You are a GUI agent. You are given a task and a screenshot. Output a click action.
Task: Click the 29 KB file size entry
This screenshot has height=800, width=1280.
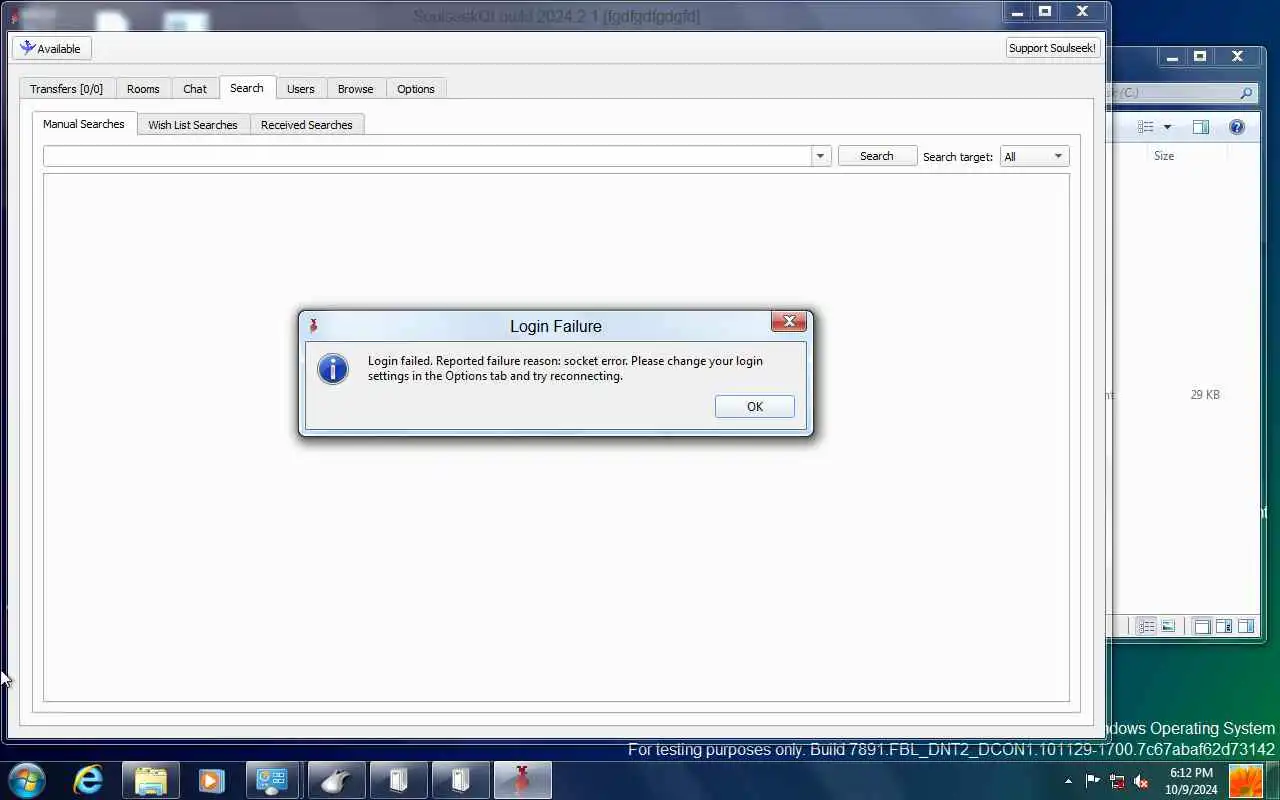pos(1205,395)
